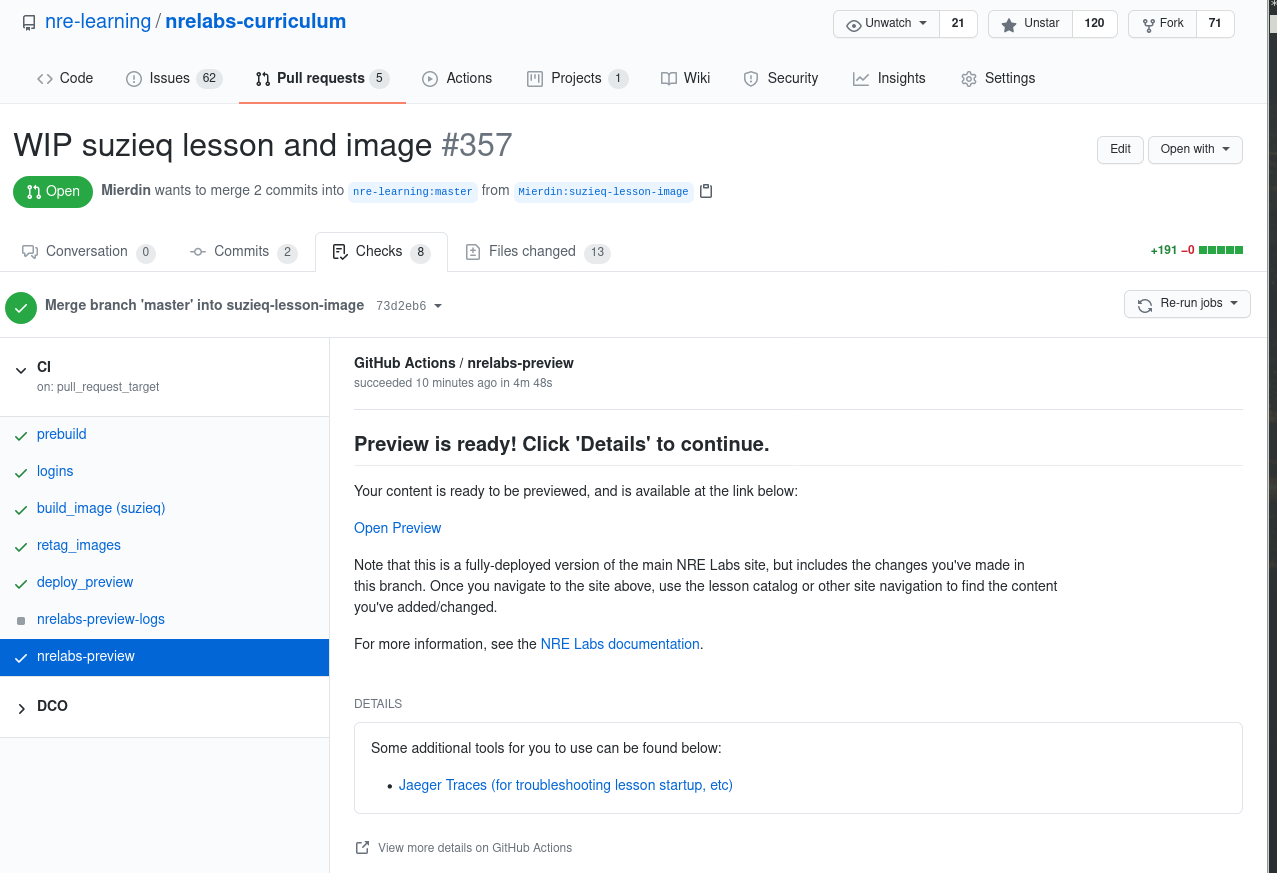The height and width of the screenshot is (873, 1277).
Task: Go to the Code tab
Action: pyautogui.click(x=65, y=78)
